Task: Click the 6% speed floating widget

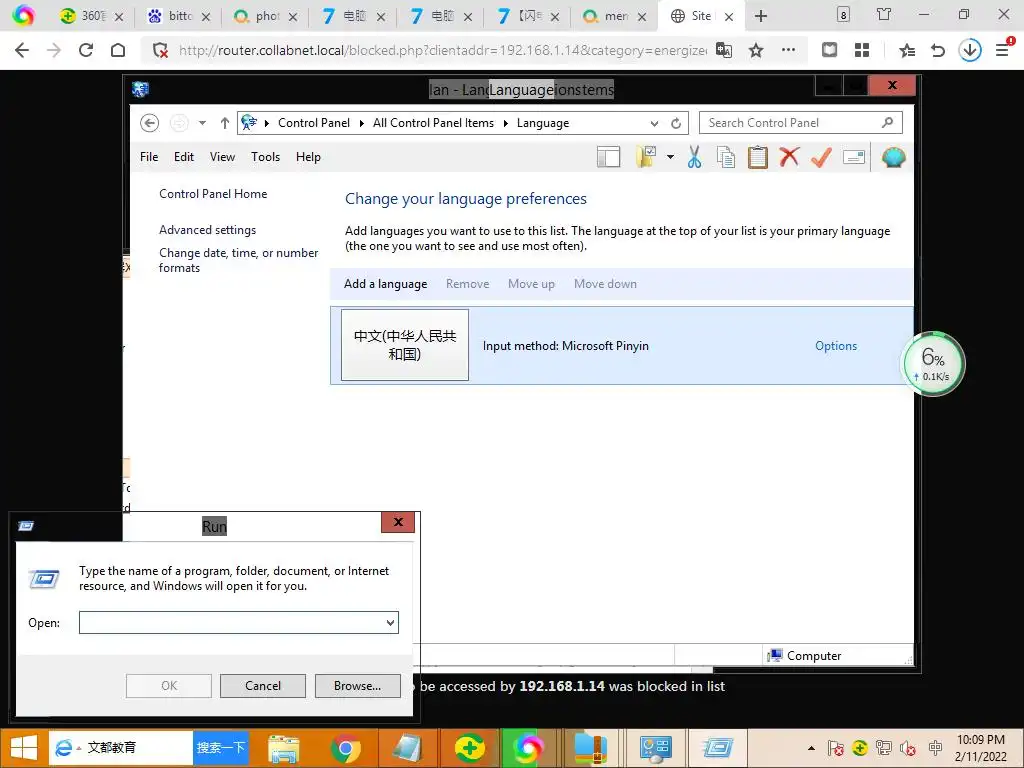Action: point(933,364)
